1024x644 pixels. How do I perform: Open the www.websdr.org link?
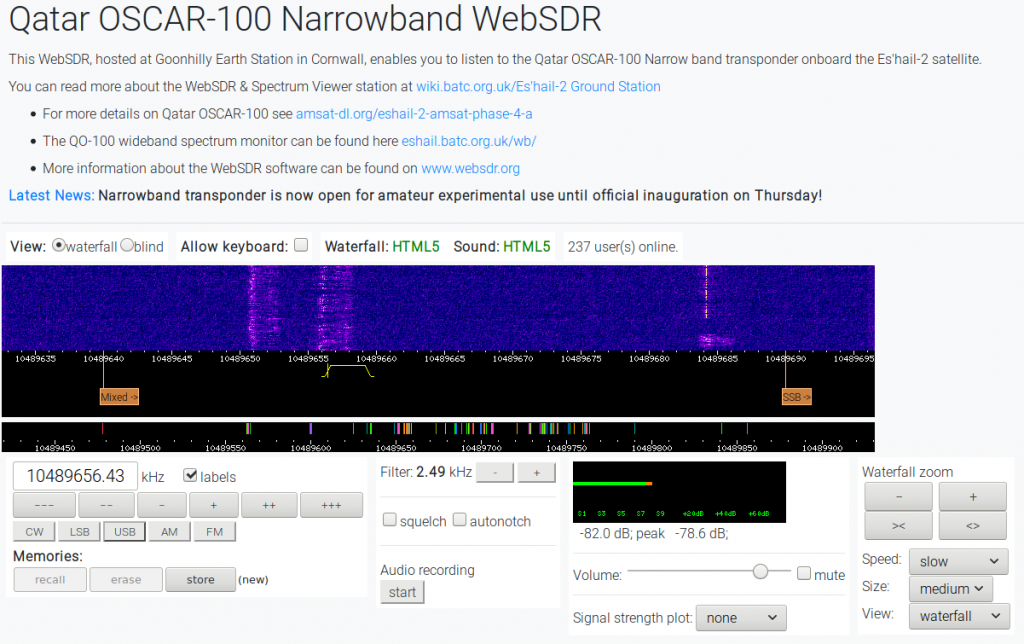click(470, 169)
